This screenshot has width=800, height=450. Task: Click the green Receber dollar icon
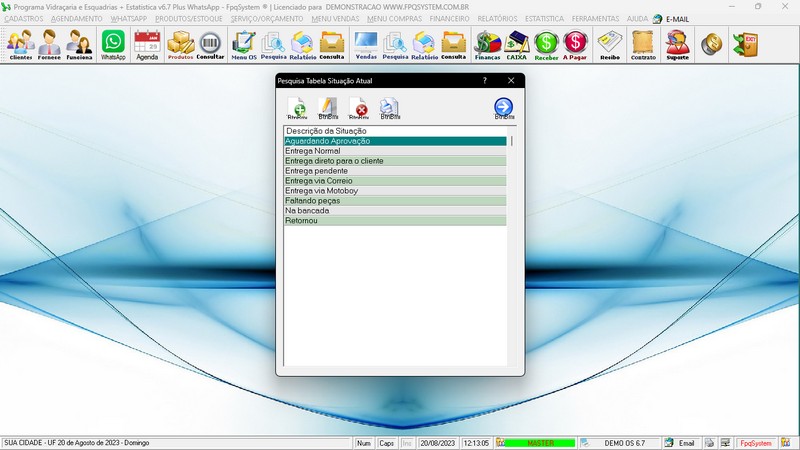pos(546,45)
